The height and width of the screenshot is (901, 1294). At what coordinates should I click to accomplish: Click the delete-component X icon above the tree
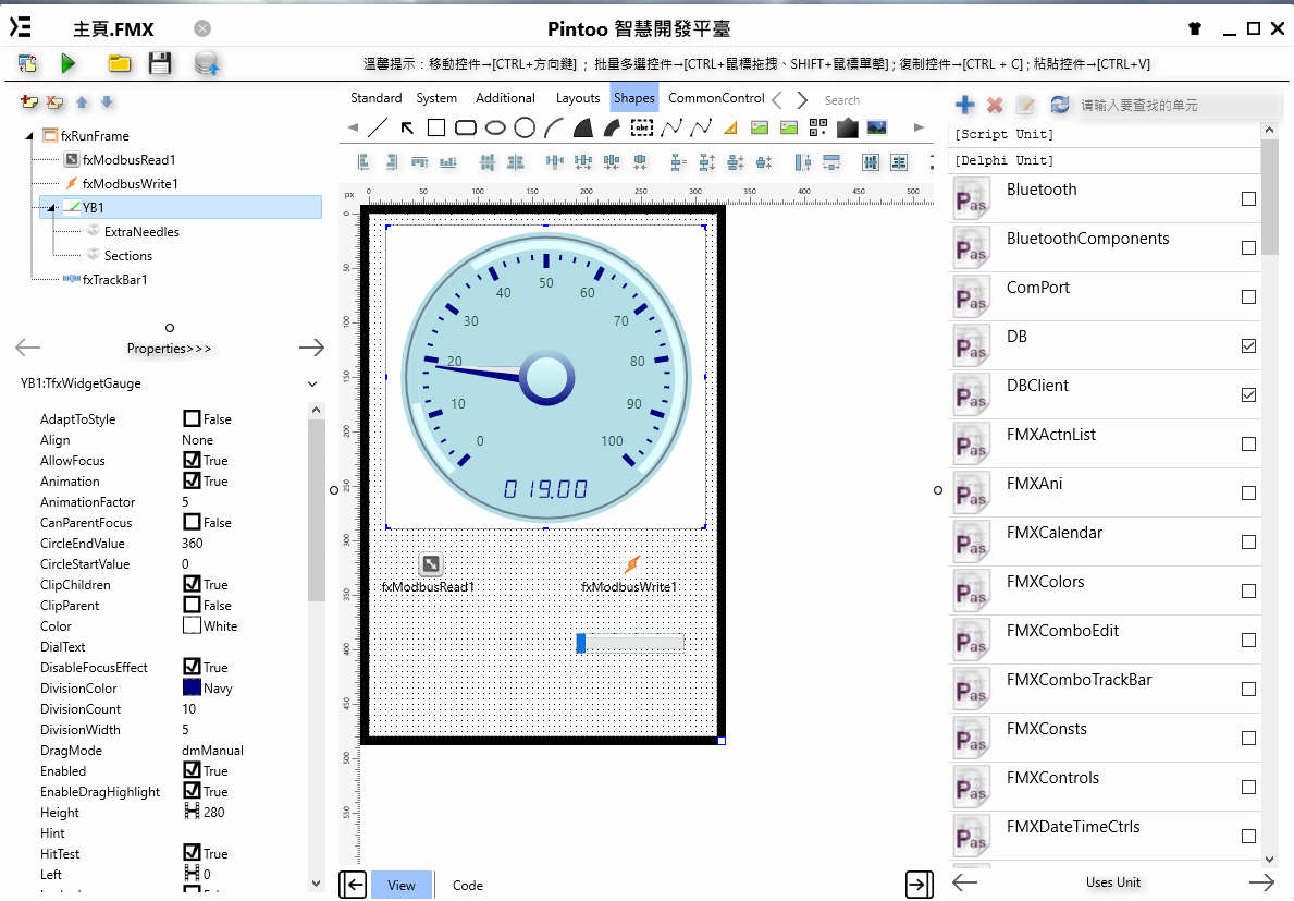point(55,102)
